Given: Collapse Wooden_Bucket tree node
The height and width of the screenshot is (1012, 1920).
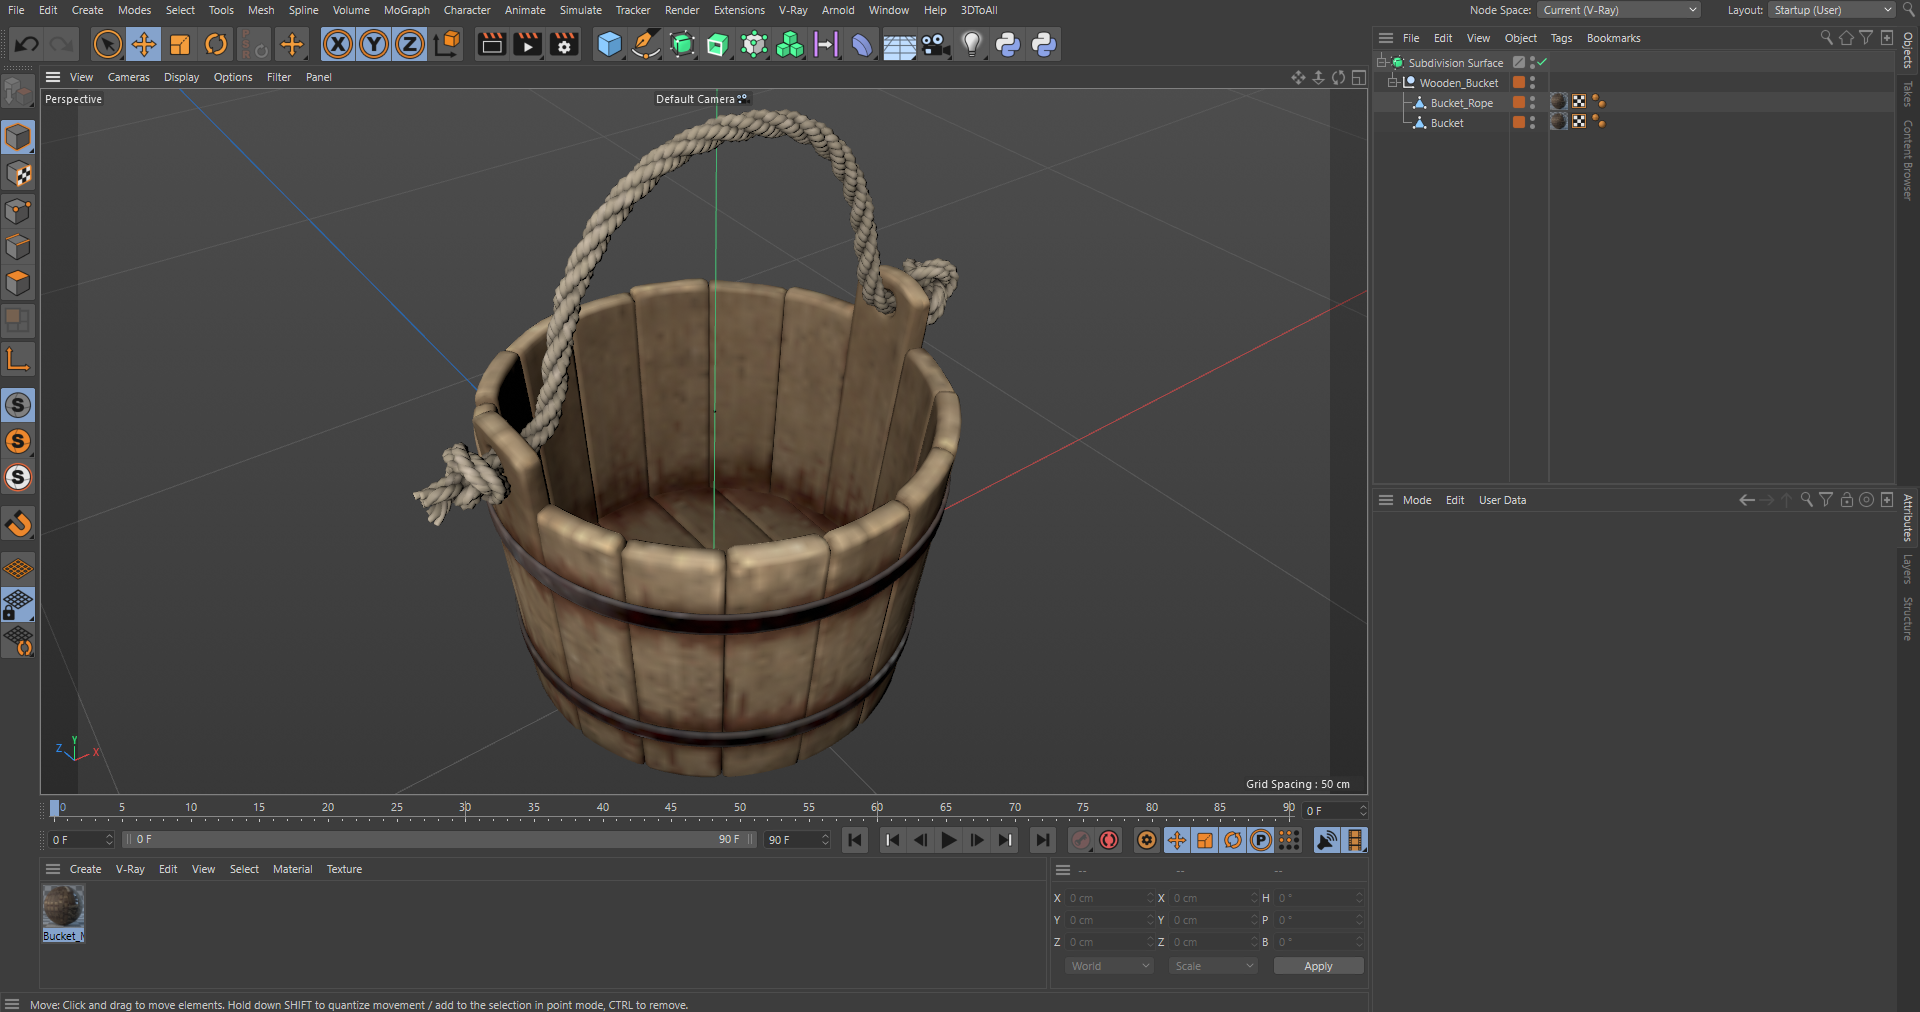Looking at the screenshot, I should coord(1392,82).
